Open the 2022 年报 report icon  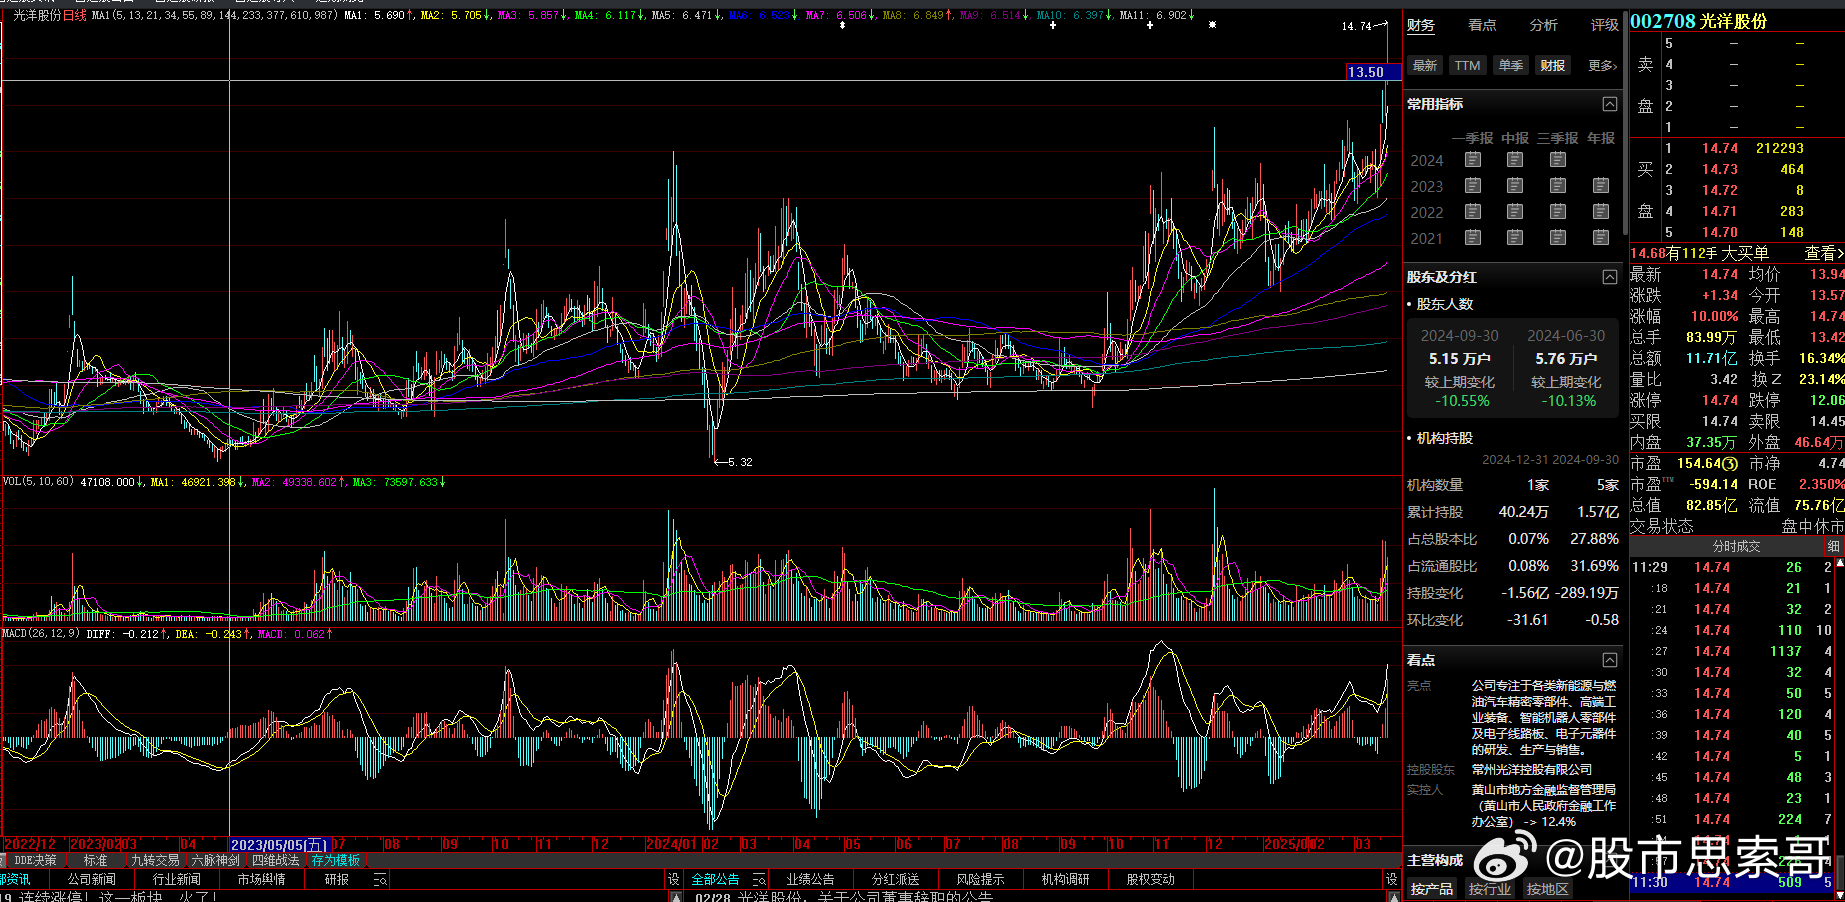coord(1601,212)
